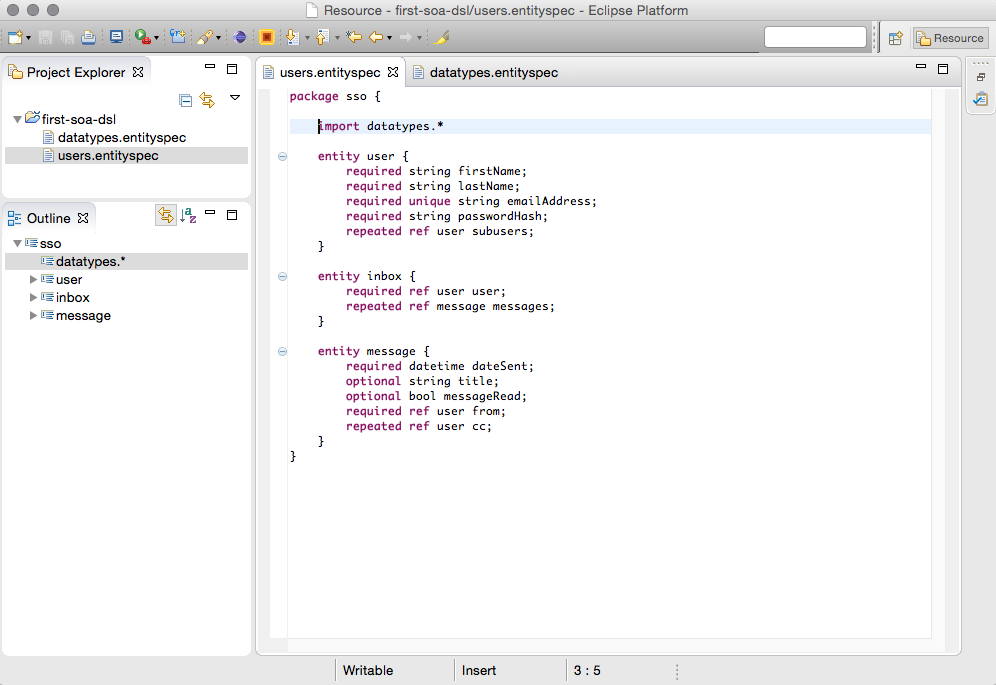Click inside the Quick Access search field
The height and width of the screenshot is (685, 996).
[x=815, y=36]
